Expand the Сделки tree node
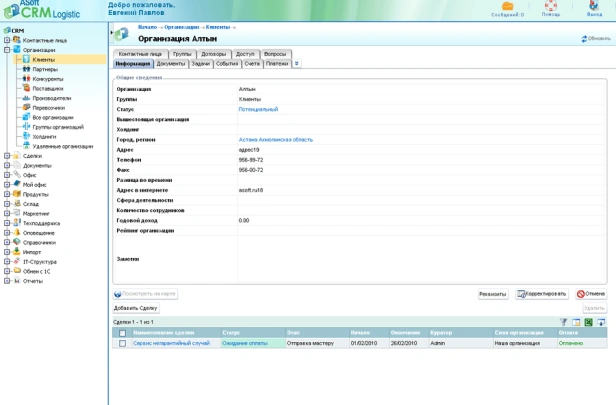 tap(7, 155)
